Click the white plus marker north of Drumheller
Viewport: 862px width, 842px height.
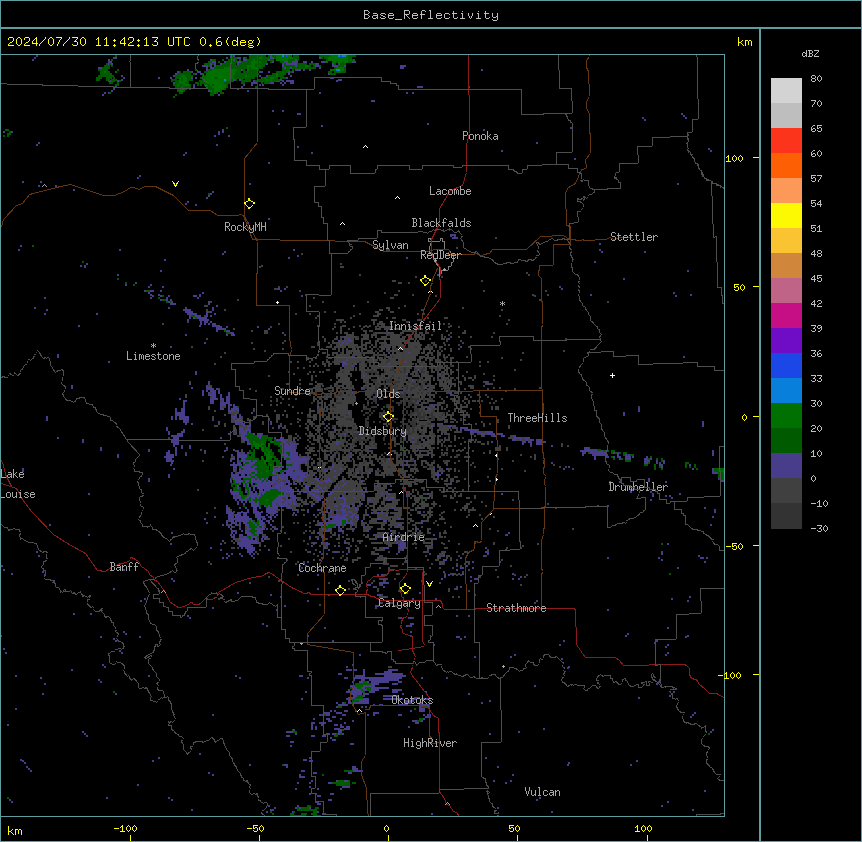tap(612, 375)
